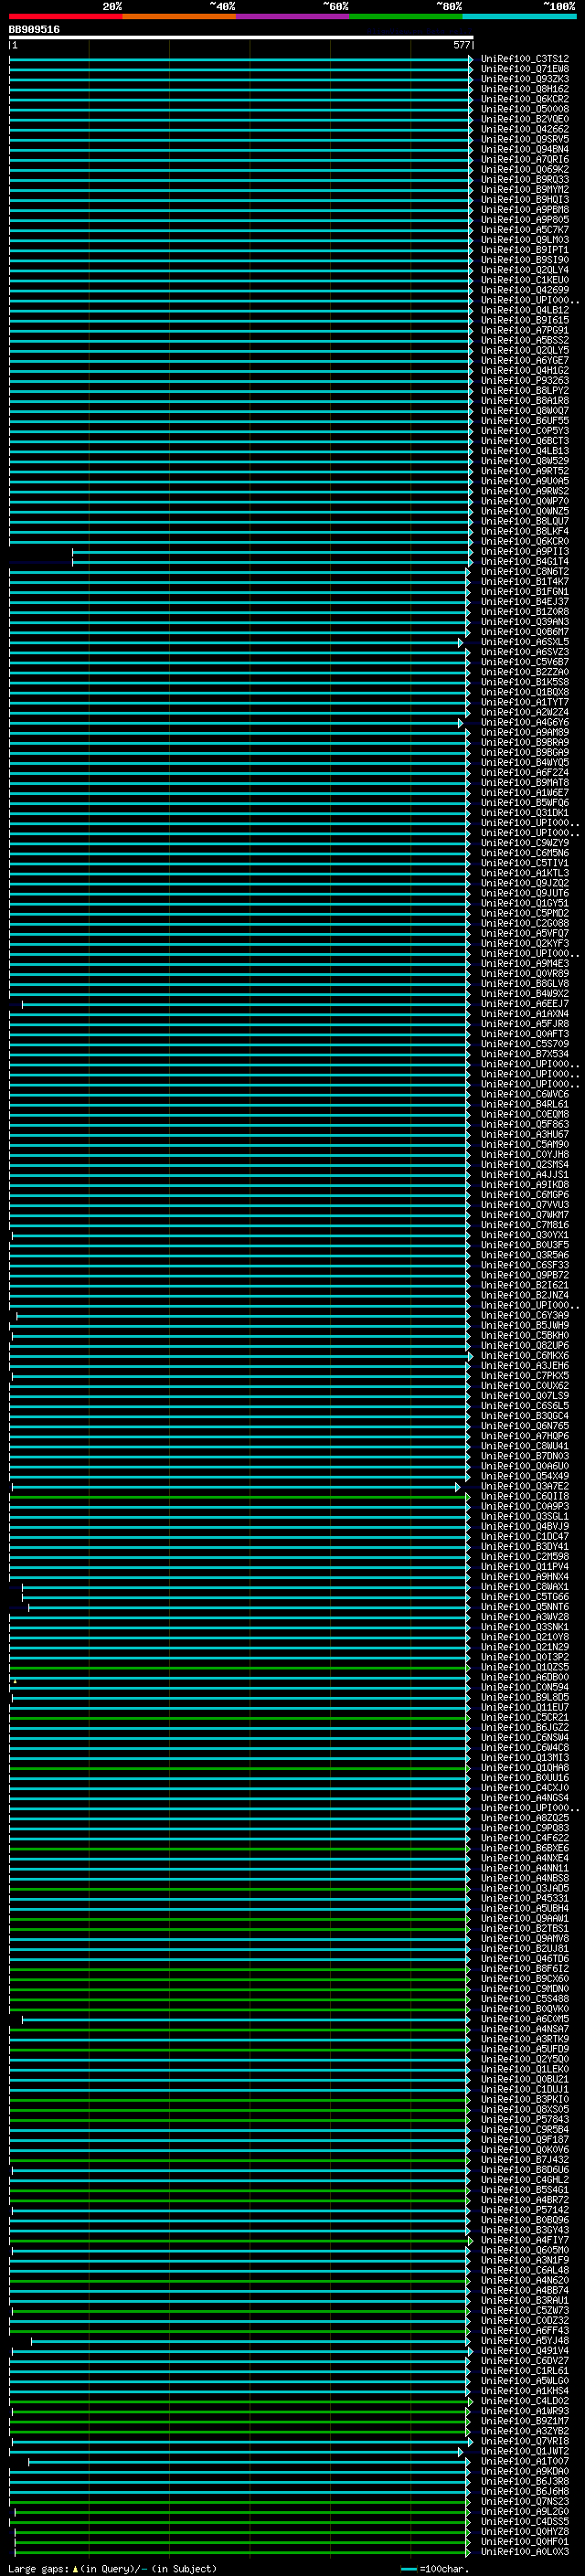Image resolution: width=585 pixels, height=2576 pixels.
Task: Open the UniRef100_P45331 entry
Action: coord(525,1899)
